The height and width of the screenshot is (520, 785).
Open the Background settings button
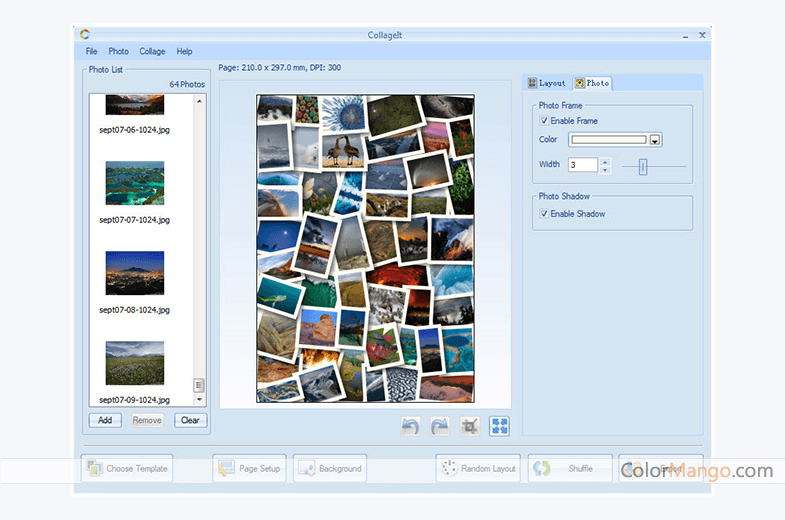click(329, 468)
